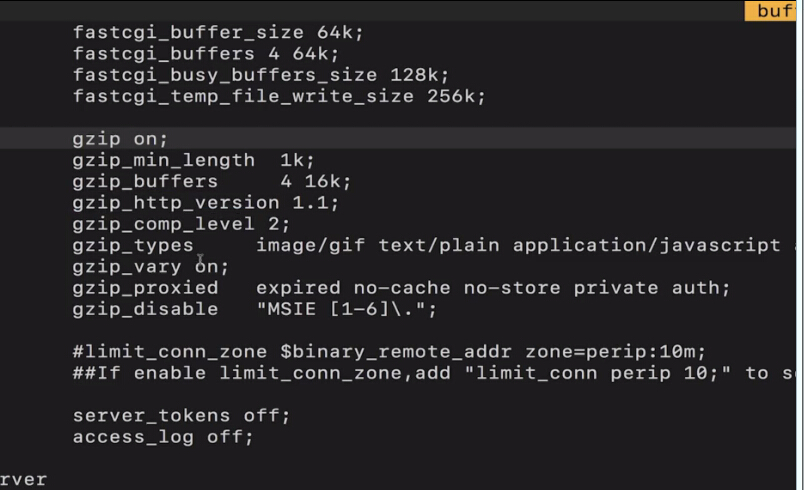Viewport: 804px width, 490px height.
Task: Click the "gzip_types" directive name
Action: 133,245
